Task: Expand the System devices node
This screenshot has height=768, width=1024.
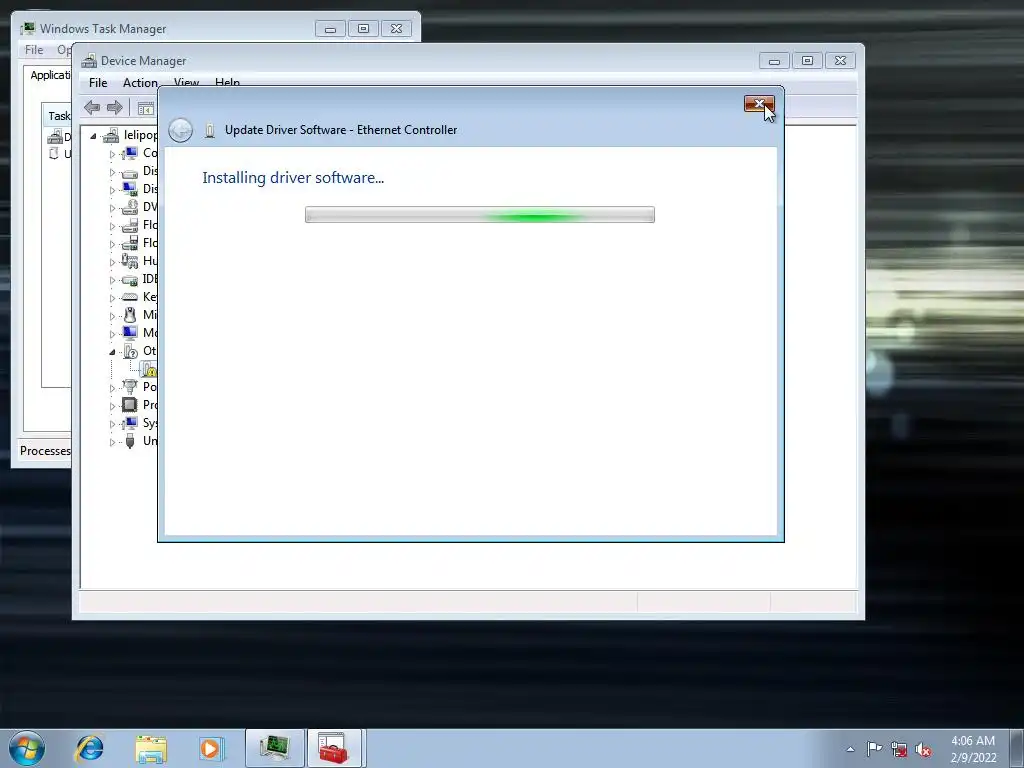Action: coord(112,424)
